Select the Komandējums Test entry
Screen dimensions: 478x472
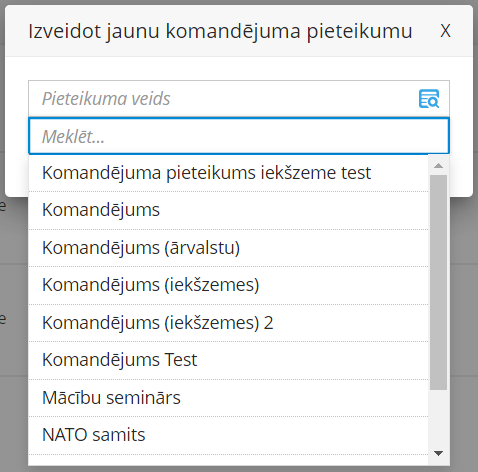pos(228,360)
